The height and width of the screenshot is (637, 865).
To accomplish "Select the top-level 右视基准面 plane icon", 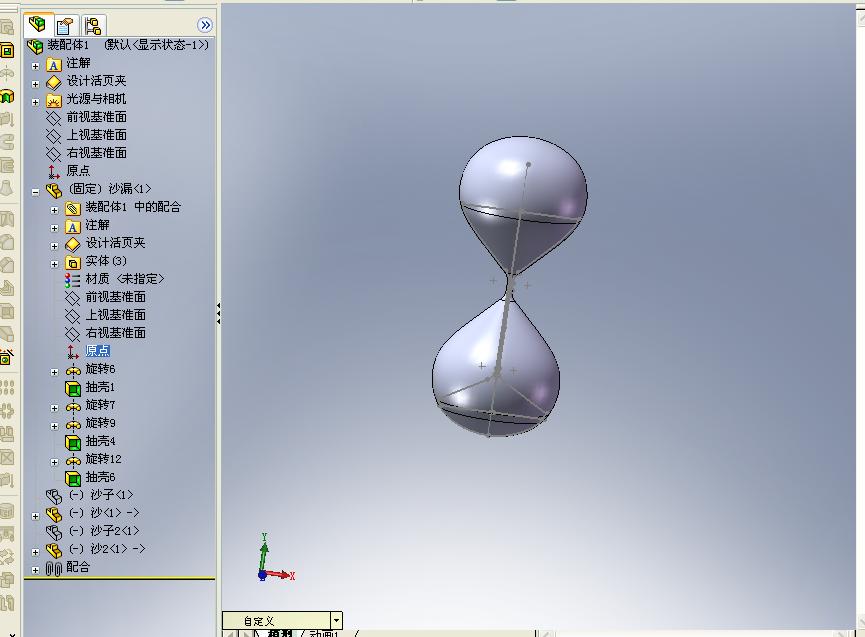I will [x=54, y=154].
